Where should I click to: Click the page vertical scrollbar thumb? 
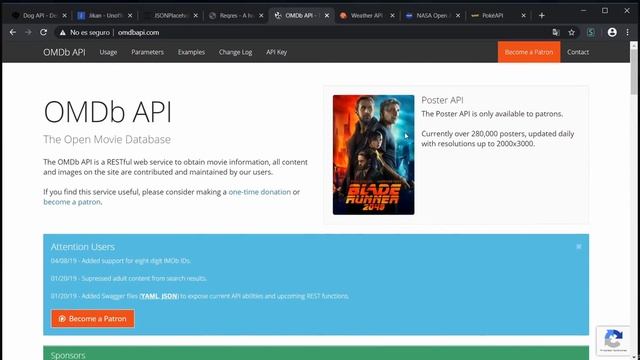click(633, 71)
